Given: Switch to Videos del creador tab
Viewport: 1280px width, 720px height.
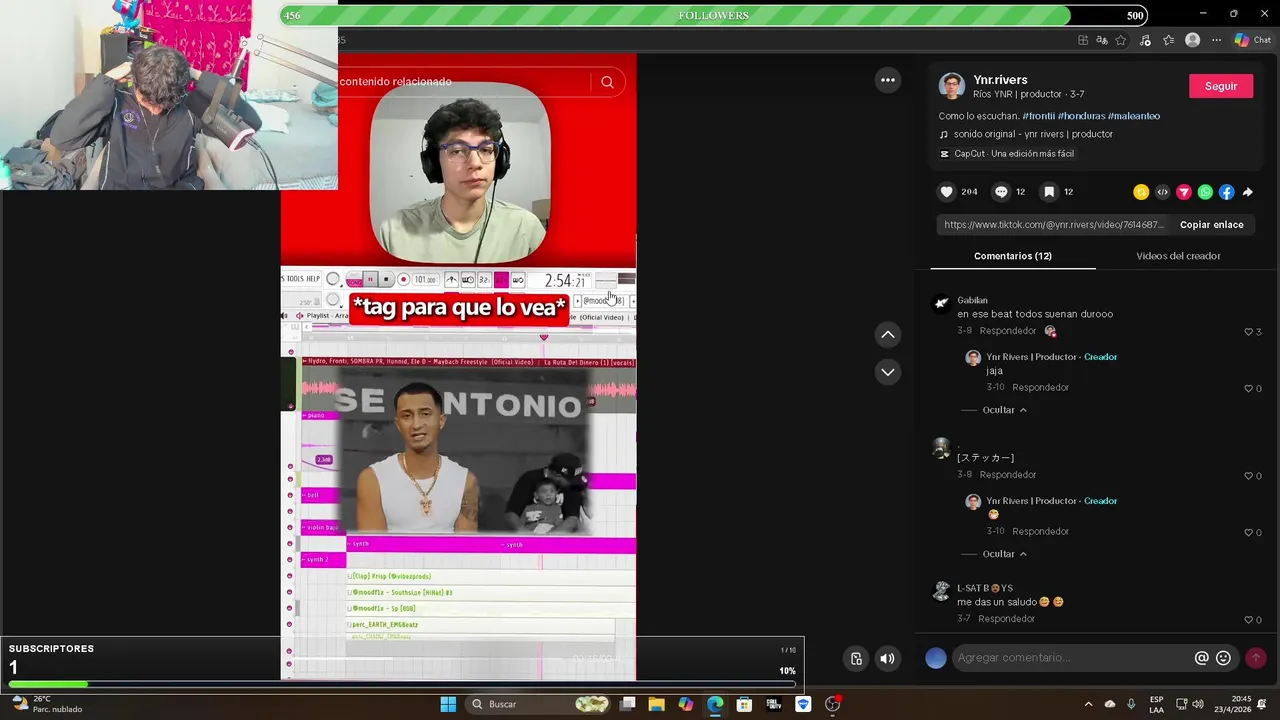Looking at the screenshot, I should (x=1178, y=256).
